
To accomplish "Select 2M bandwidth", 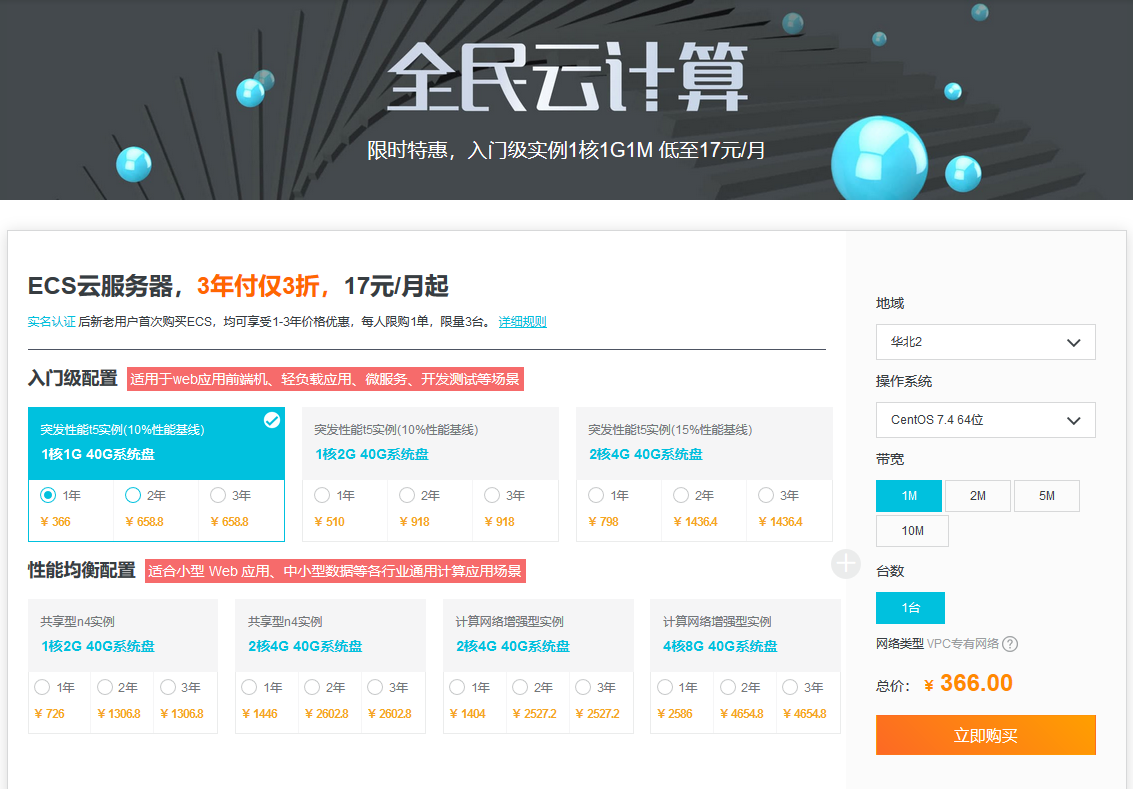I will coord(977,494).
